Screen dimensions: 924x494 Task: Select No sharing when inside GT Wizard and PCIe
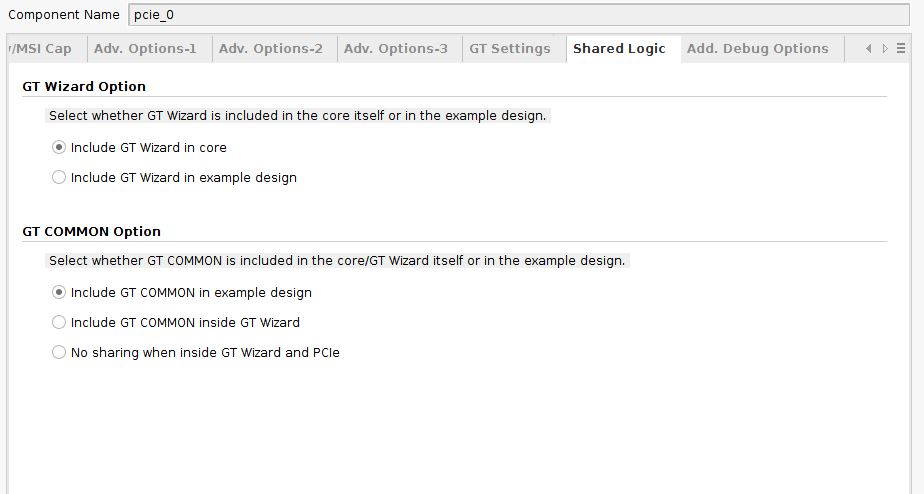(59, 353)
